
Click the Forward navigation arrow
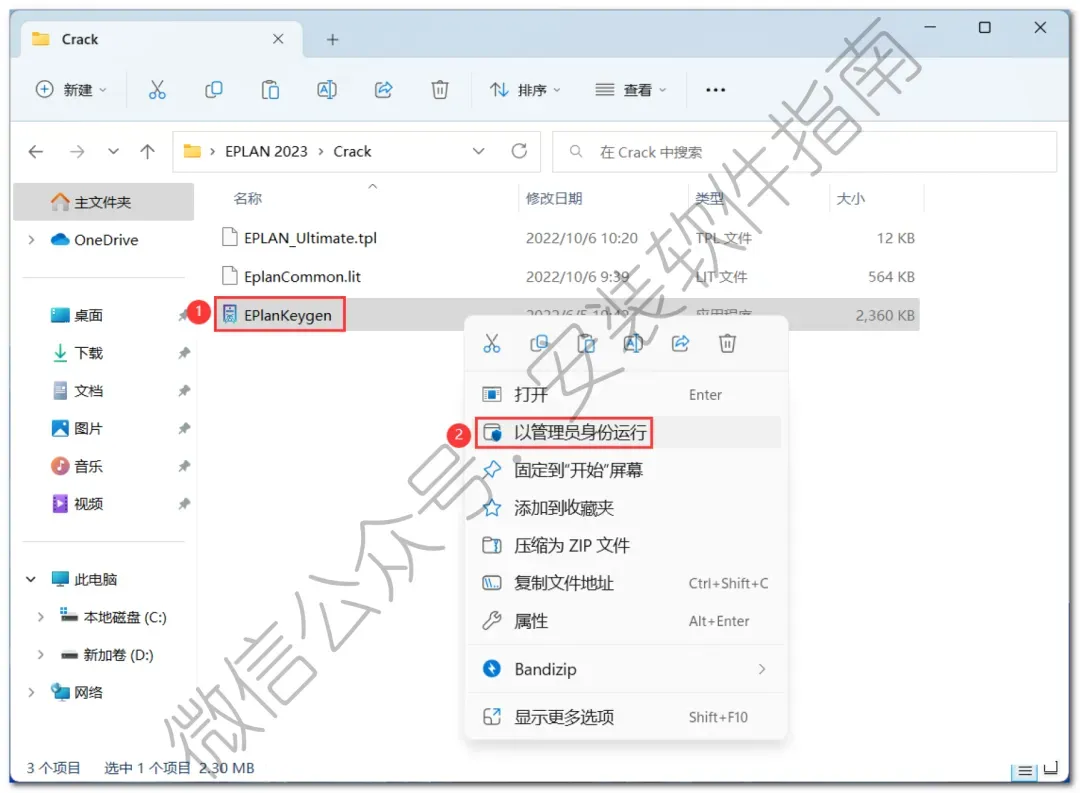(77, 152)
